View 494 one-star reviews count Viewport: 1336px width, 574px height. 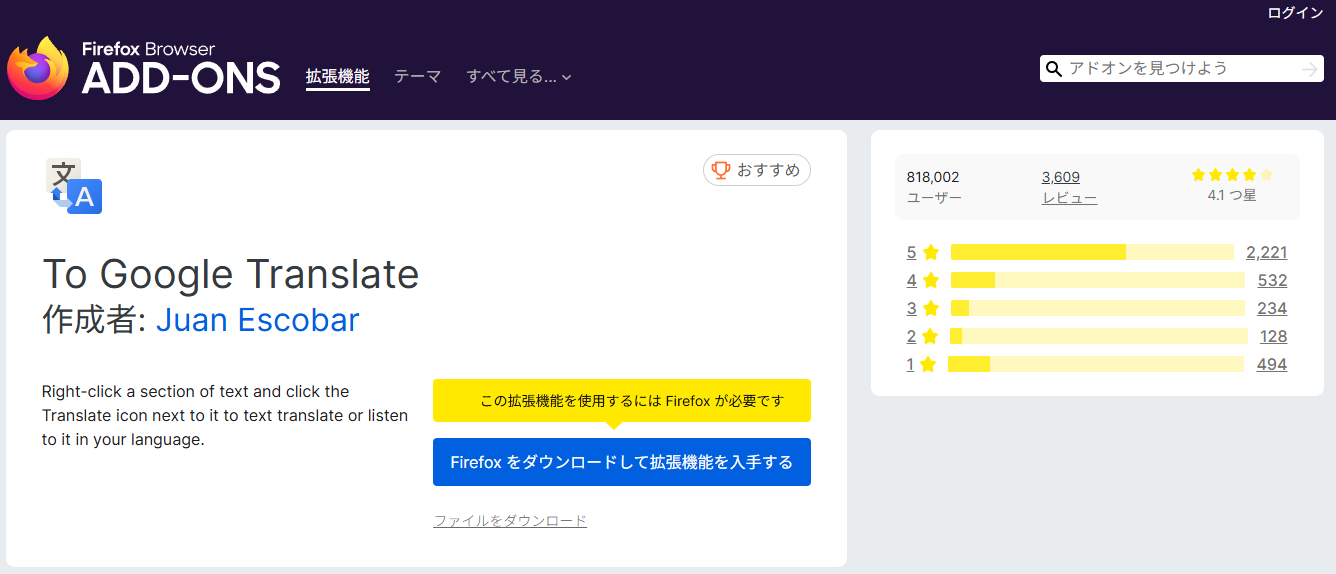[x=1272, y=364]
